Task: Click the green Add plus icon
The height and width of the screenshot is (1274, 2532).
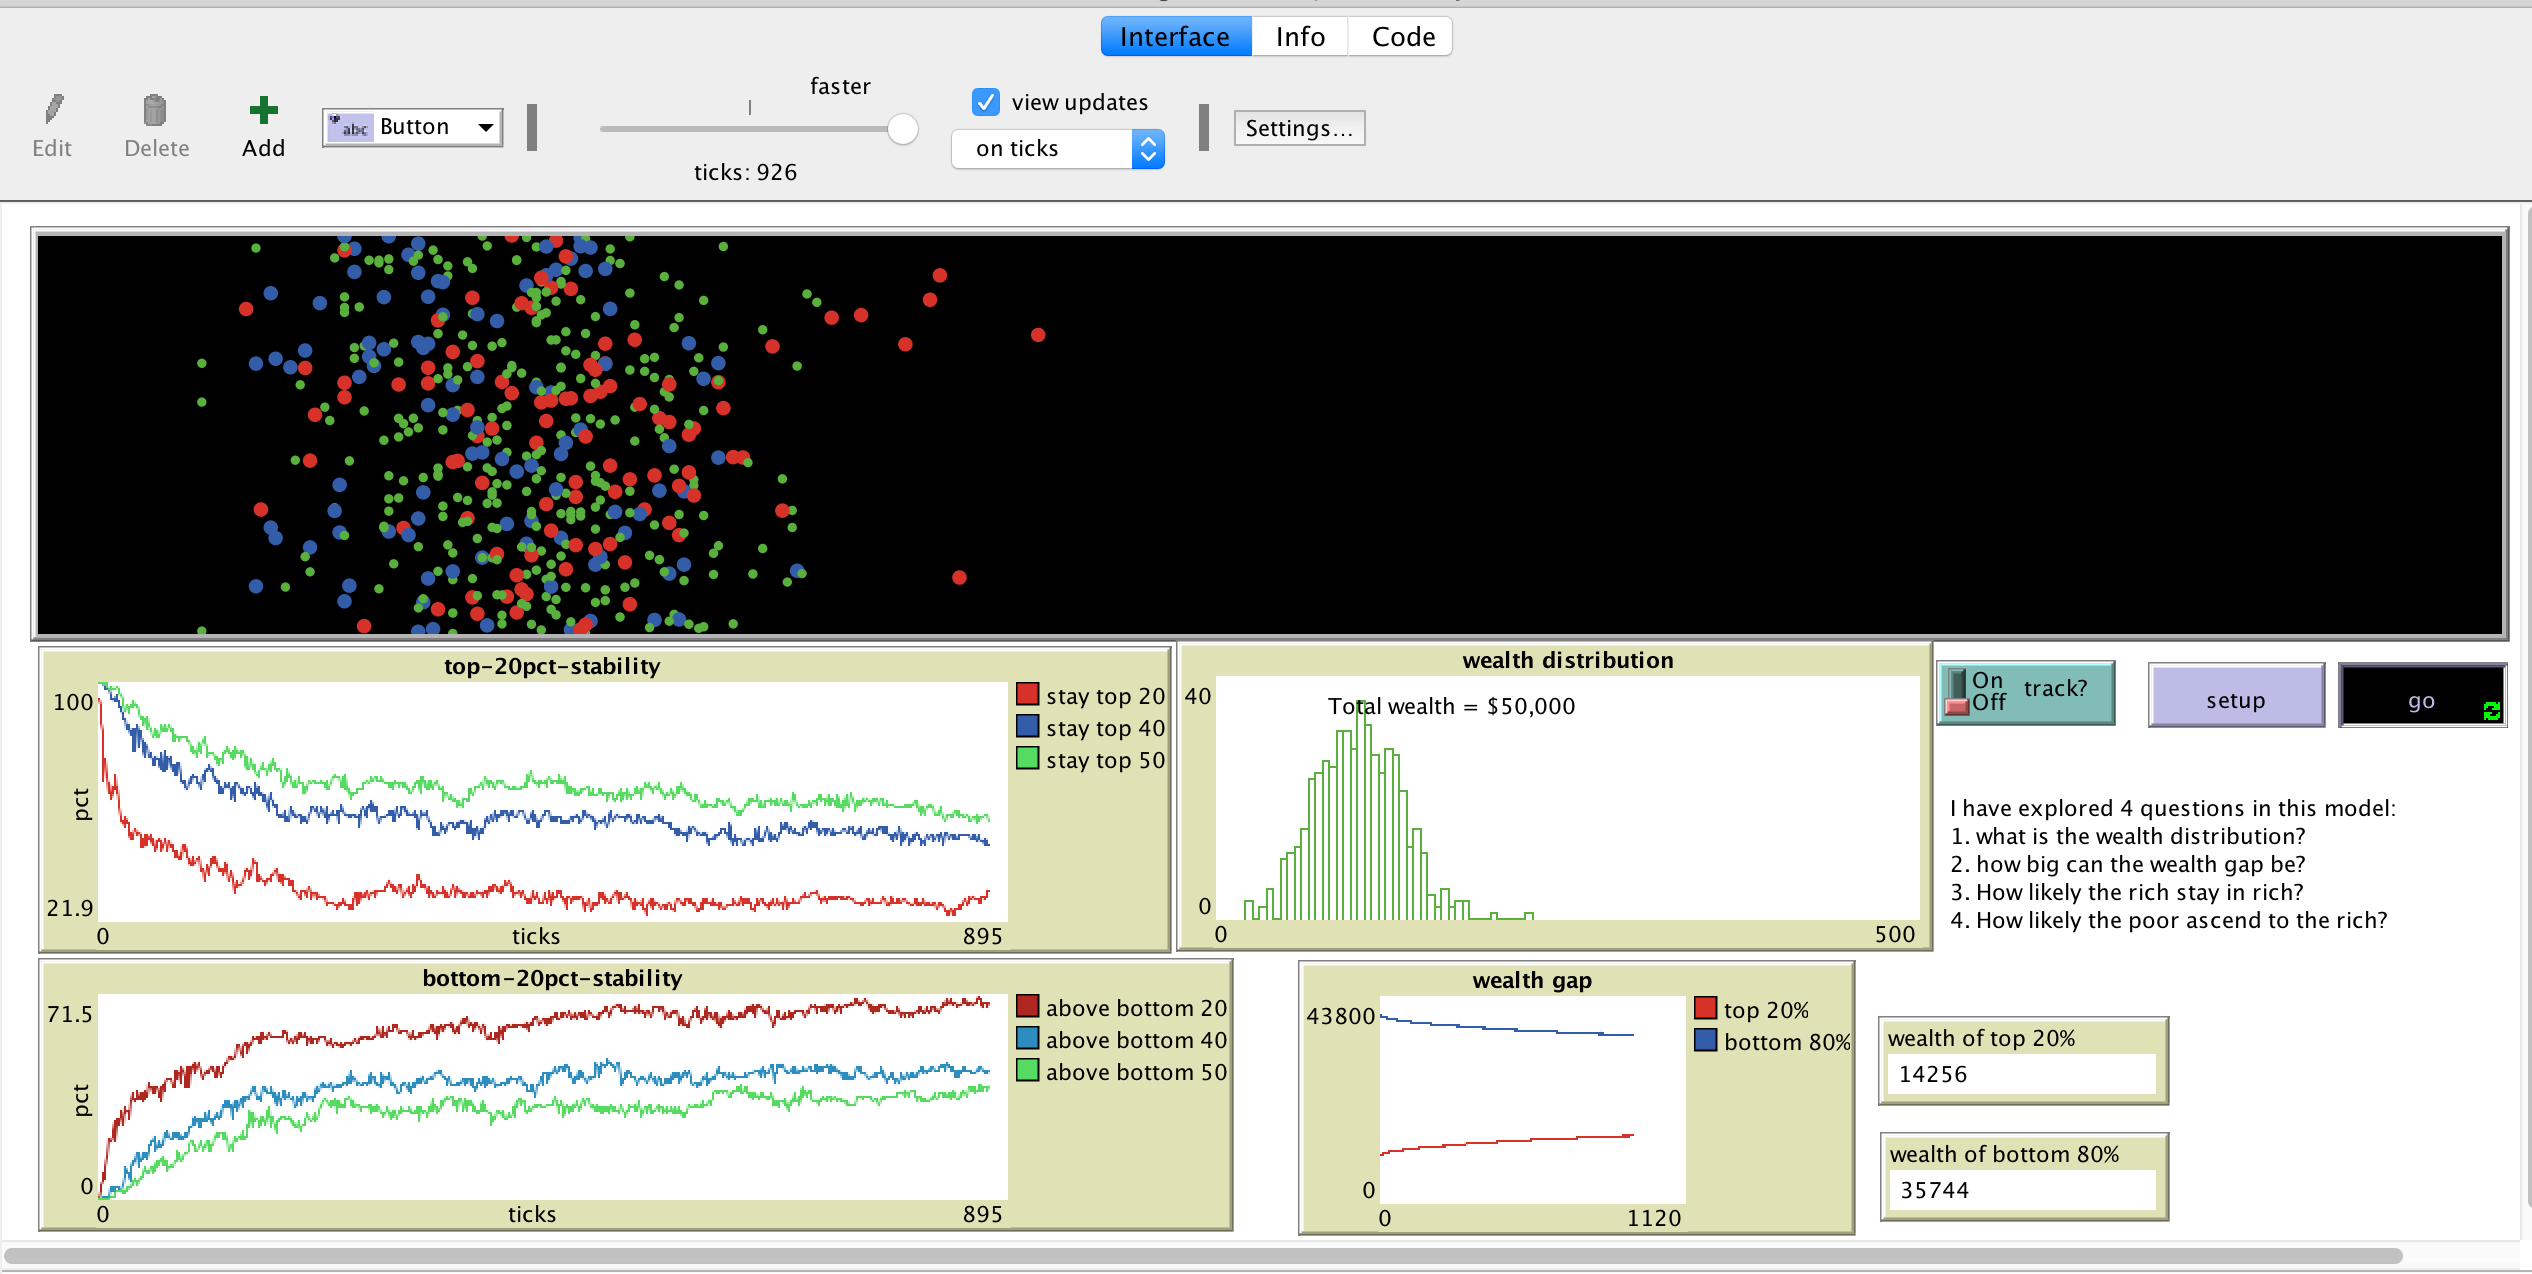Action: (263, 110)
